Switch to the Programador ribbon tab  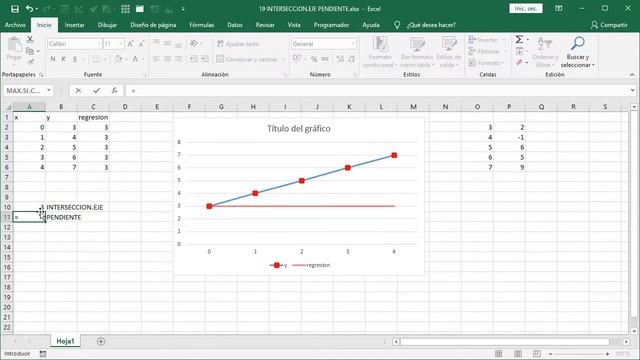(x=331, y=25)
